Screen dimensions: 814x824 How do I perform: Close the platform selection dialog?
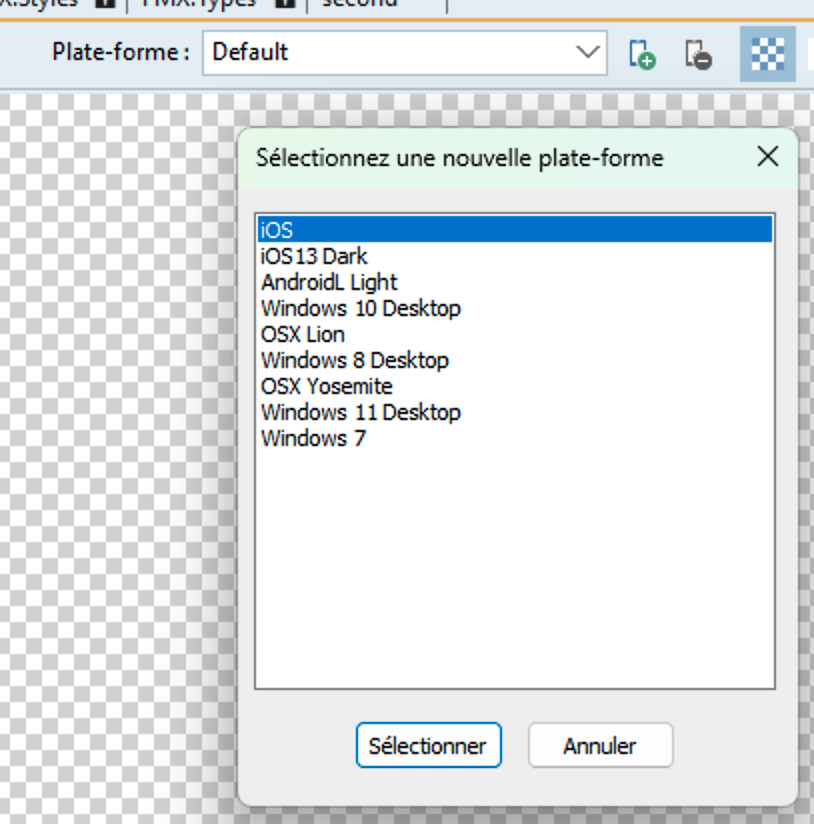(768, 157)
